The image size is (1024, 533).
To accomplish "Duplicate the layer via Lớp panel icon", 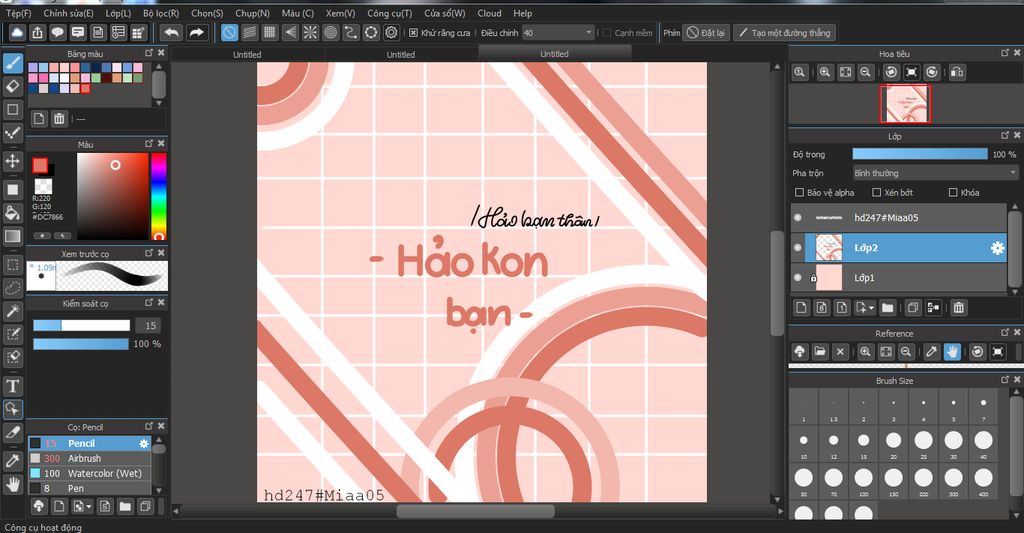I will pyautogui.click(x=913, y=308).
